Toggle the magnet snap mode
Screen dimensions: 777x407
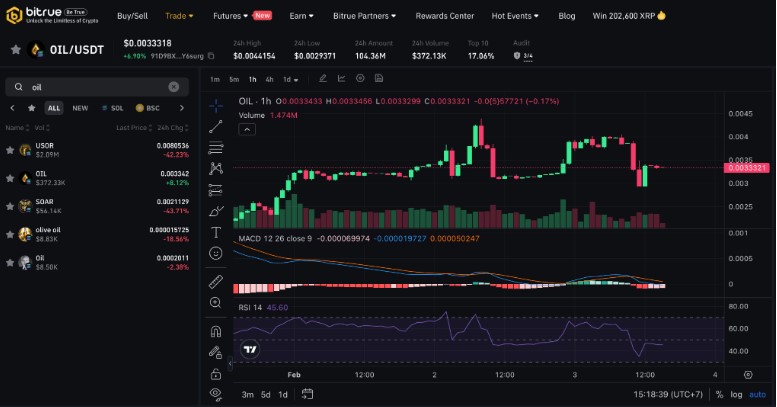pos(216,331)
